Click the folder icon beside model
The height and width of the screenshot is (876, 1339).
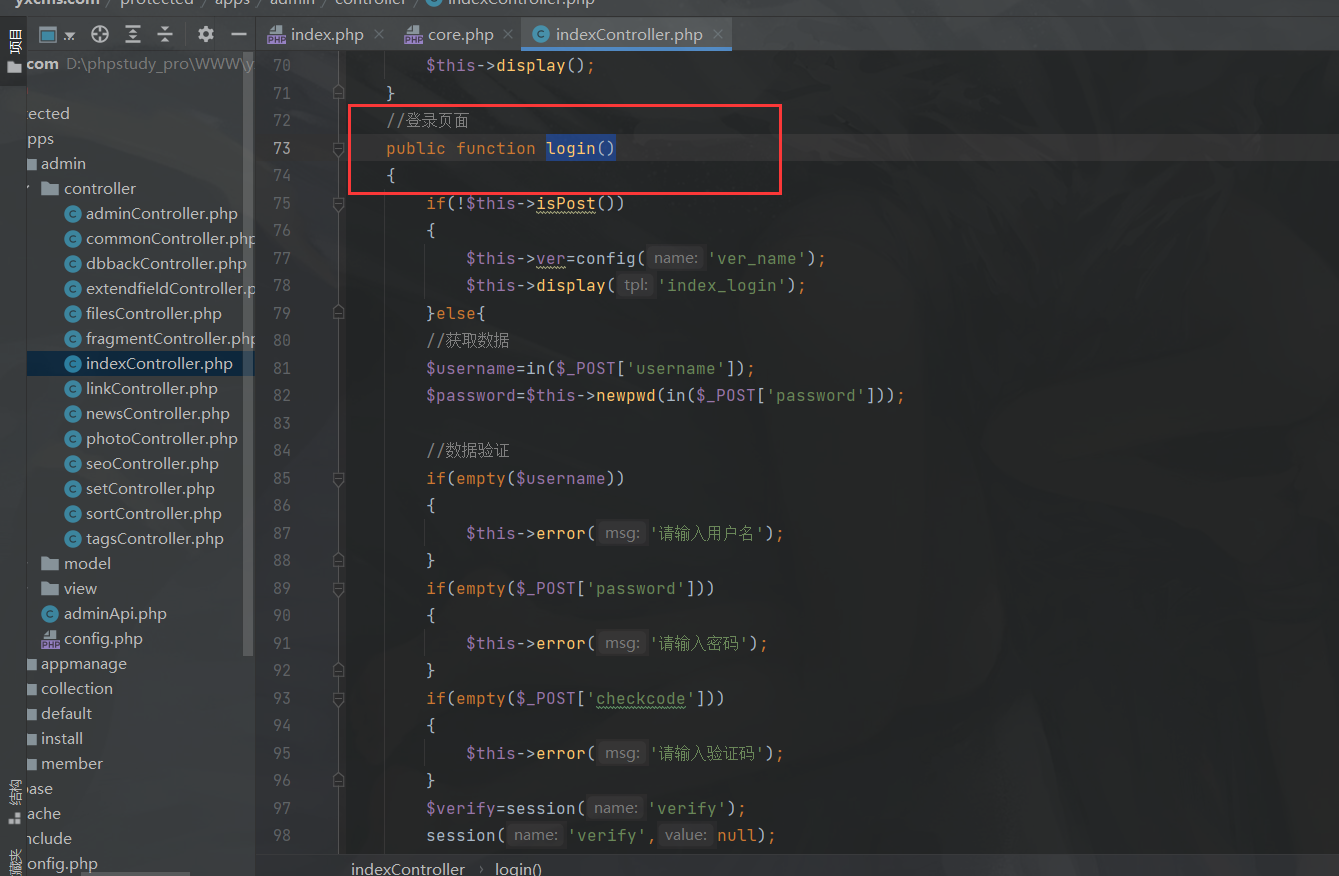click(50, 563)
